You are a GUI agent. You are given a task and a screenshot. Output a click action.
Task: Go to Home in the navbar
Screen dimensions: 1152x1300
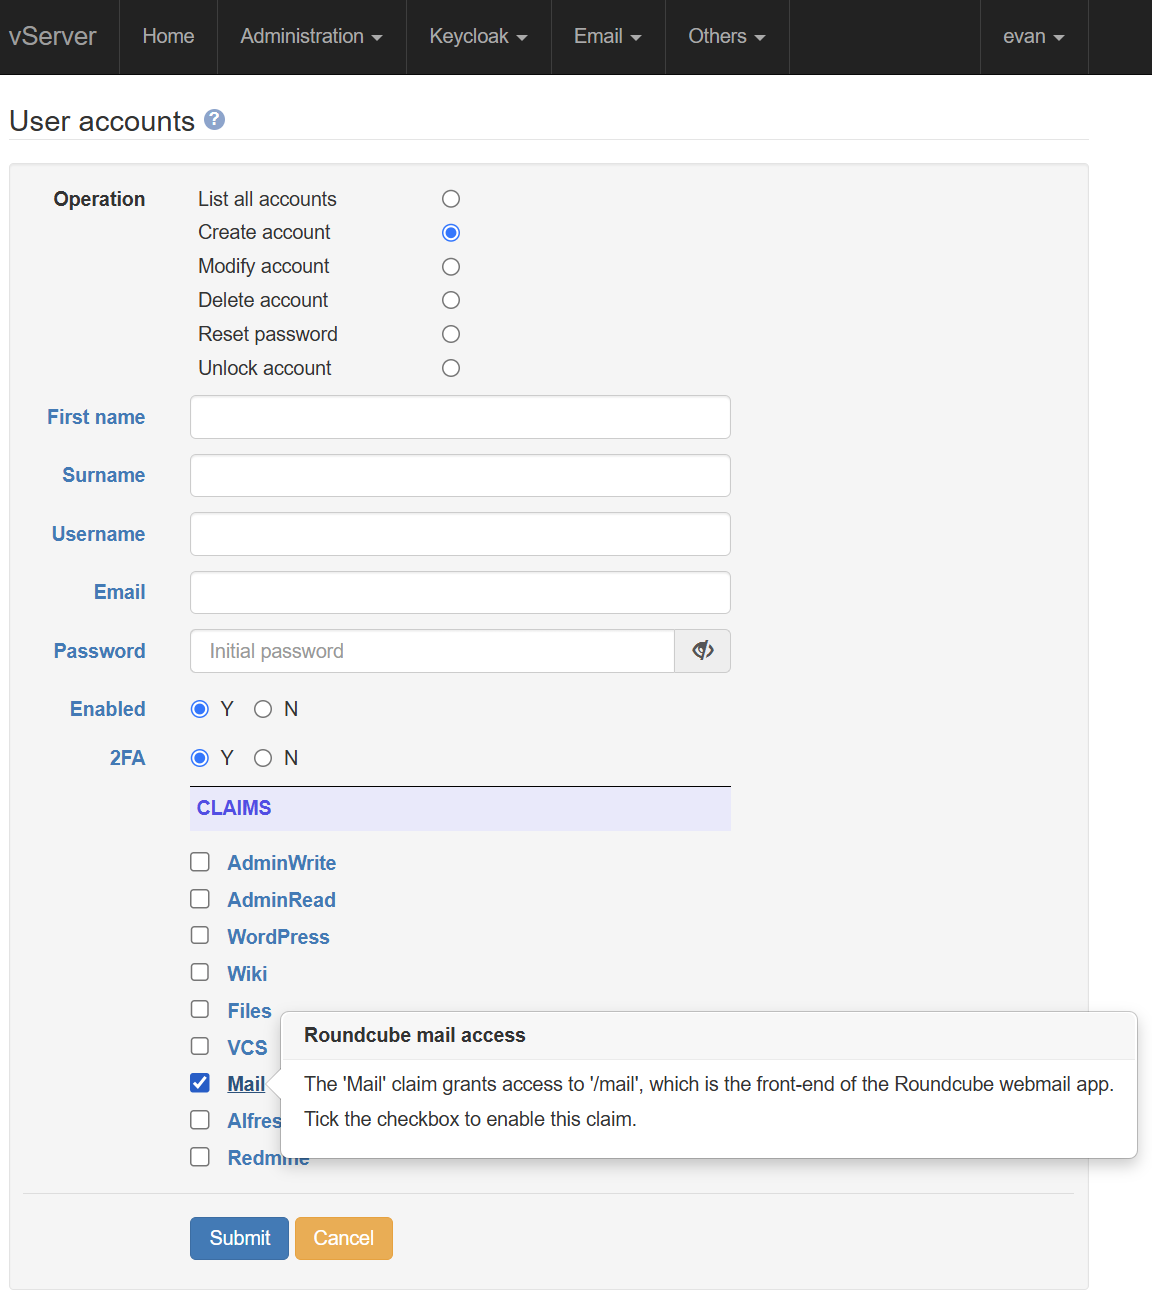[168, 36]
